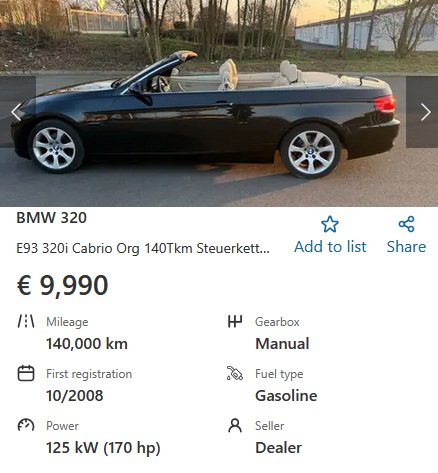Click the Share link text
This screenshot has height=473, width=438.
(x=406, y=247)
